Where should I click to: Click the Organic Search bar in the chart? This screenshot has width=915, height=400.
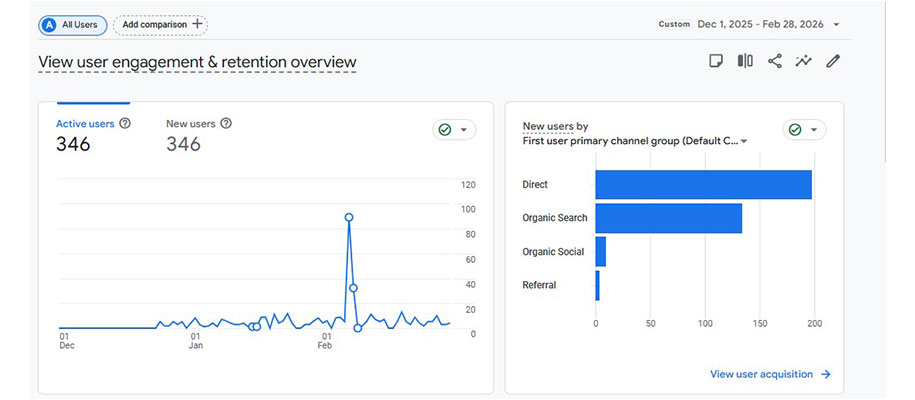pos(669,218)
